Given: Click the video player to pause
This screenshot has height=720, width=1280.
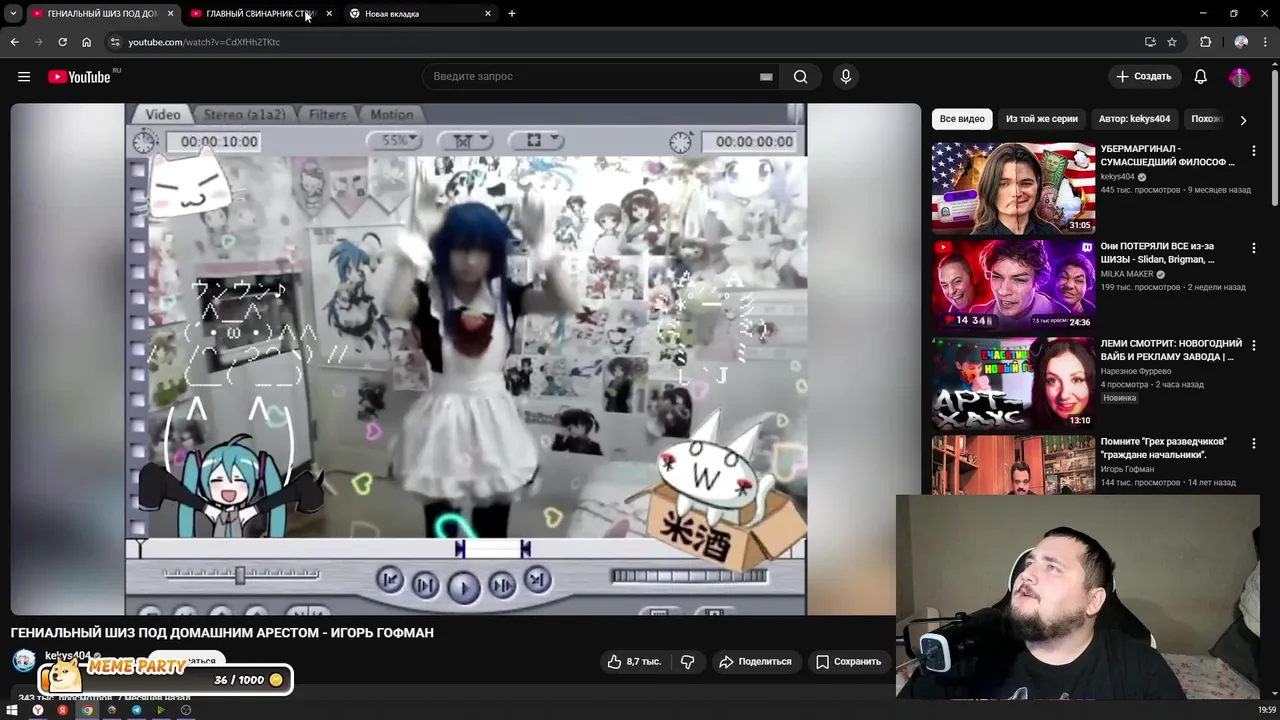Looking at the screenshot, I should pyautogui.click(x=465, y=358).
